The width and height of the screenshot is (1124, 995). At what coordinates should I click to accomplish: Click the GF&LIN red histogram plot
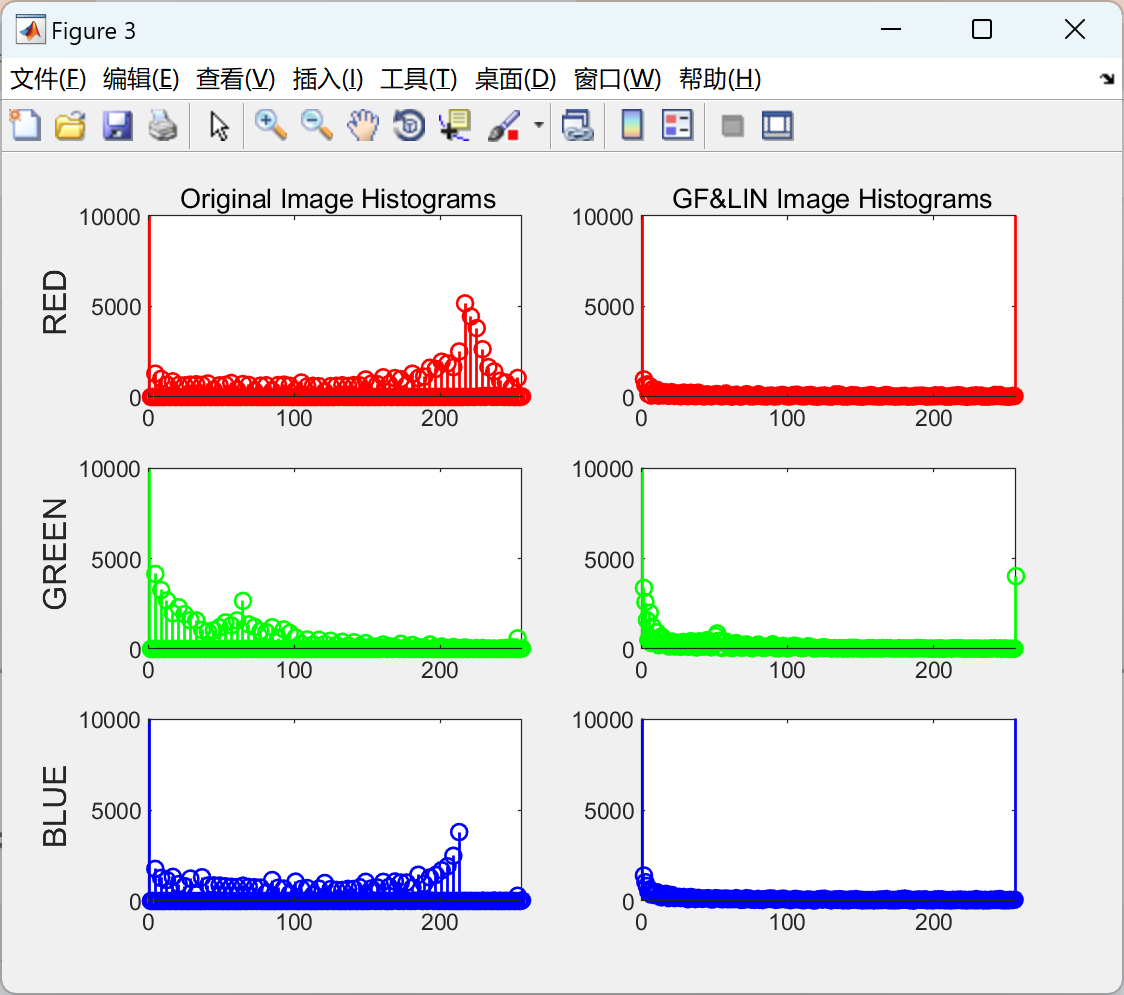[829, 306]
